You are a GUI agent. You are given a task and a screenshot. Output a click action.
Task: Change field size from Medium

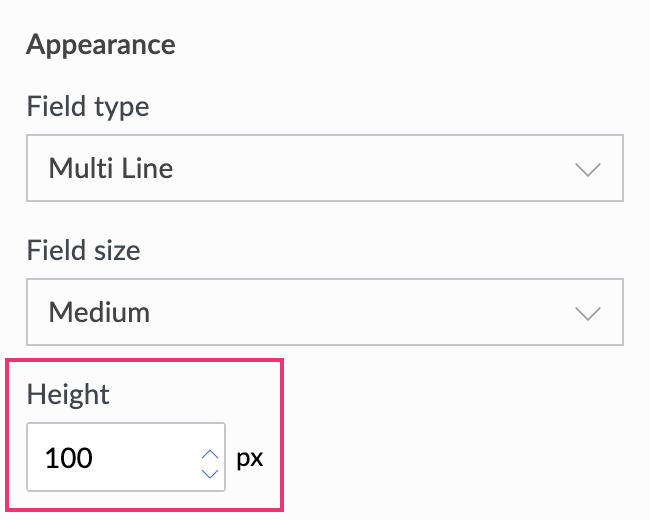click(325, 312)
